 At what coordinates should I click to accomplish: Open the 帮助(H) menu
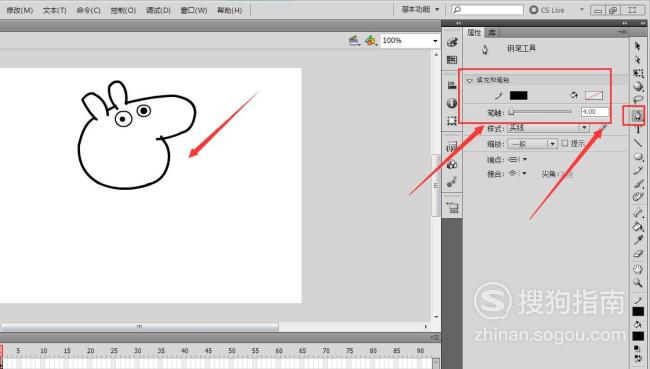tap(229, 10)
